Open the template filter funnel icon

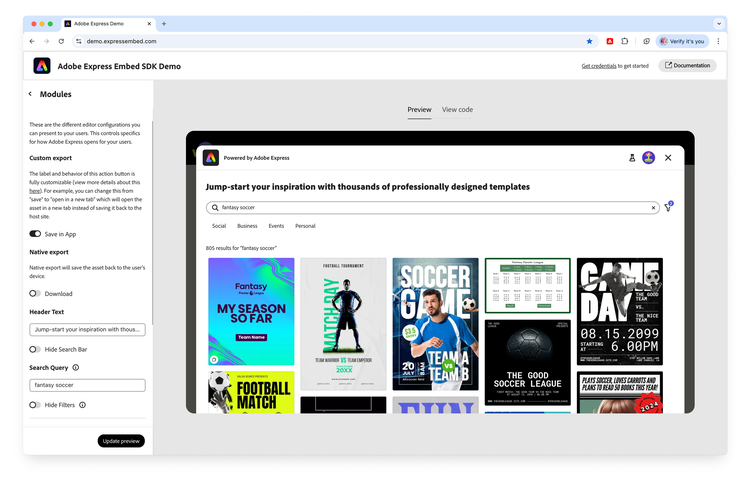pyautogui.click(x=667, y=207)
